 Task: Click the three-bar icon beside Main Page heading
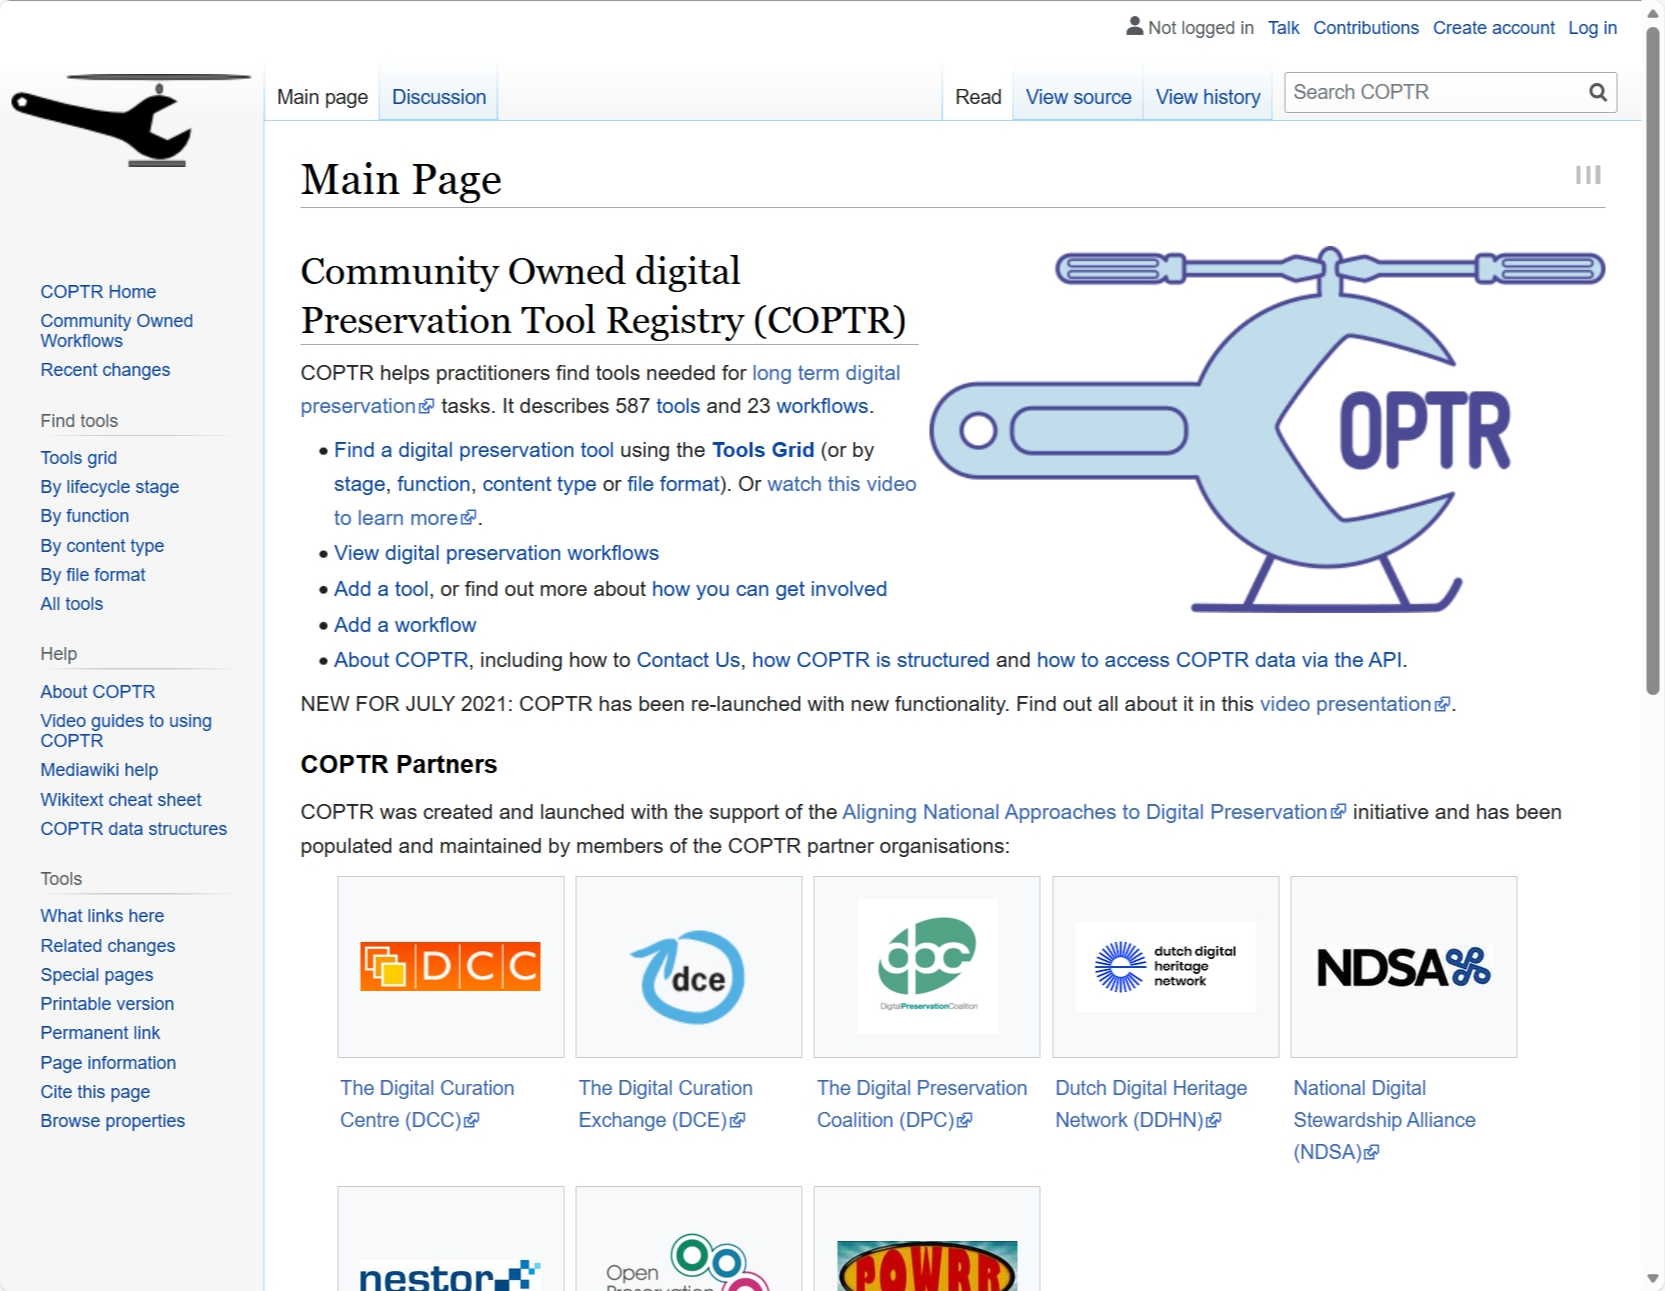pyautogui.click(x=1588, y=175)
